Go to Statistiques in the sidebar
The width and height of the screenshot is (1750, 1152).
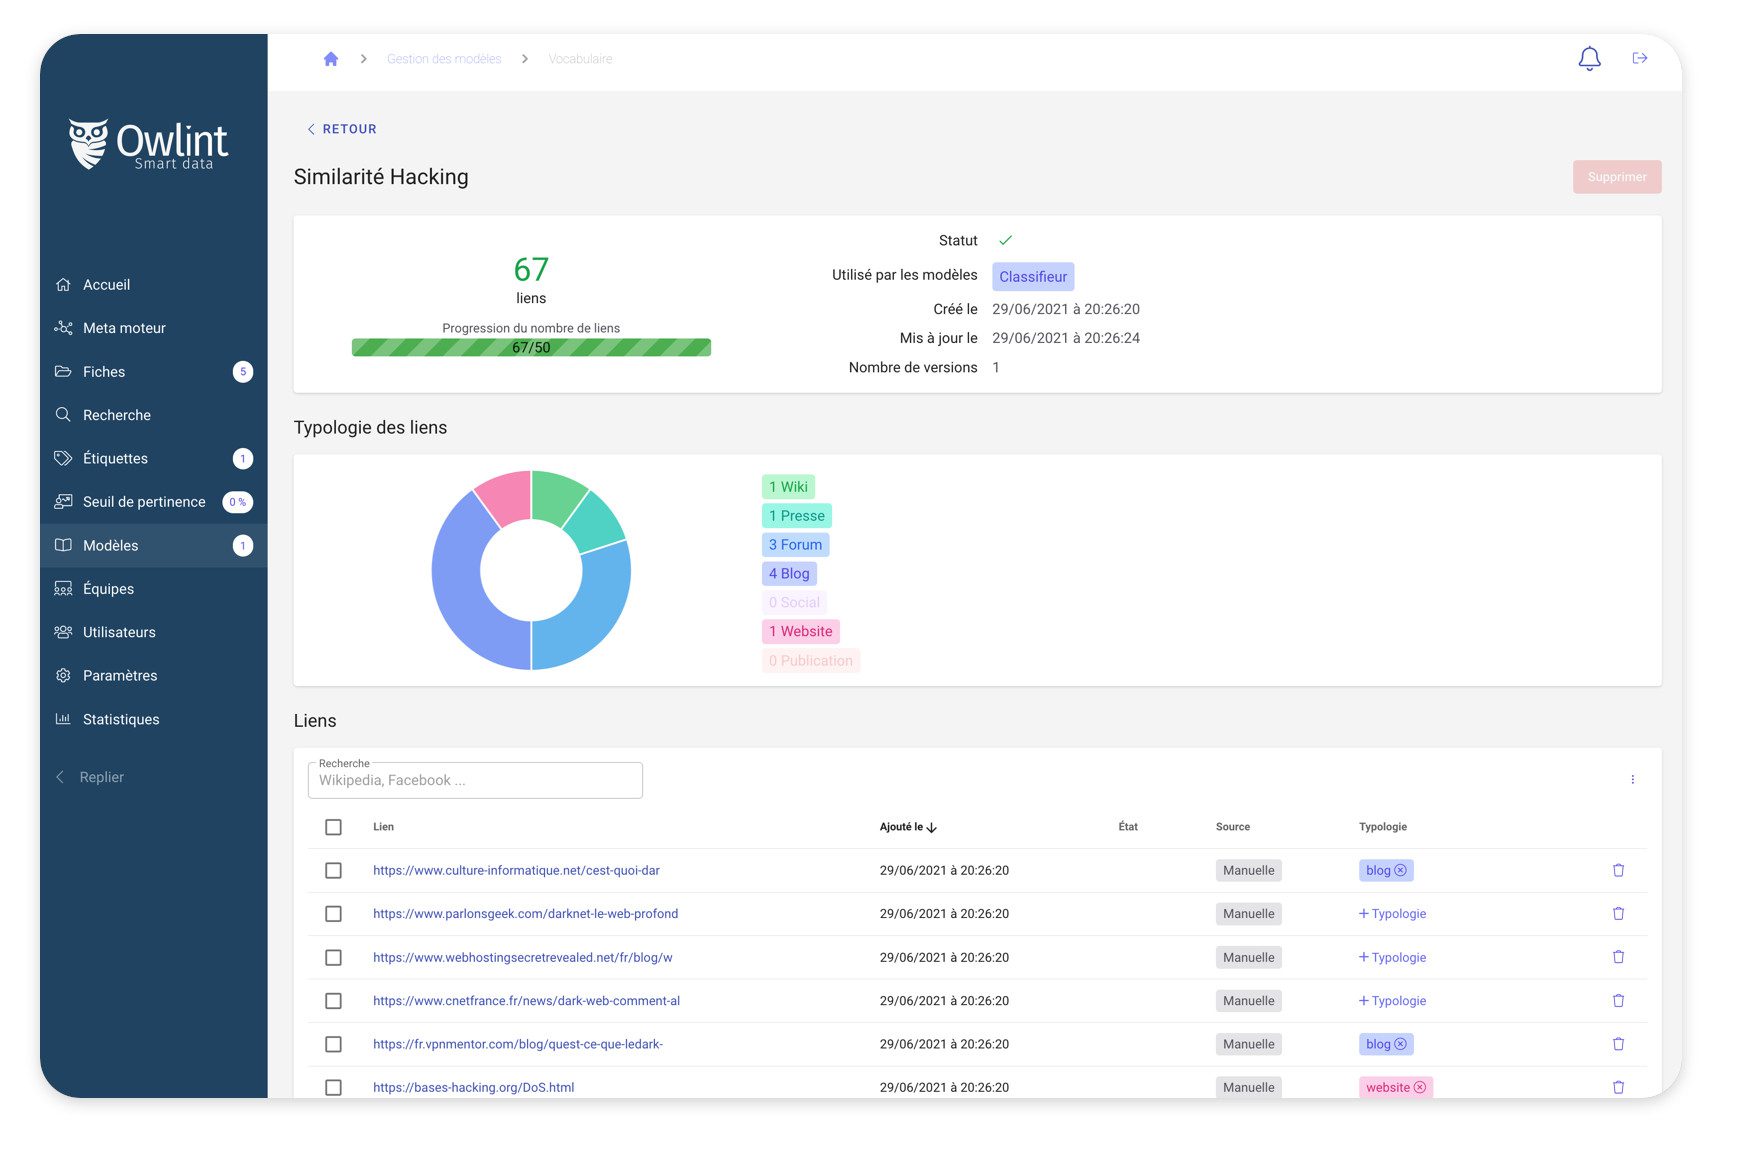pyautogui.click(x=121, y=719)
